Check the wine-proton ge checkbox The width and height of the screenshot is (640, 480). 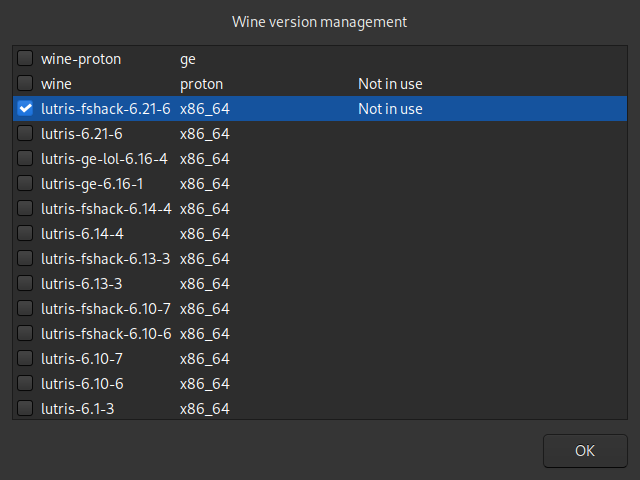25,58
